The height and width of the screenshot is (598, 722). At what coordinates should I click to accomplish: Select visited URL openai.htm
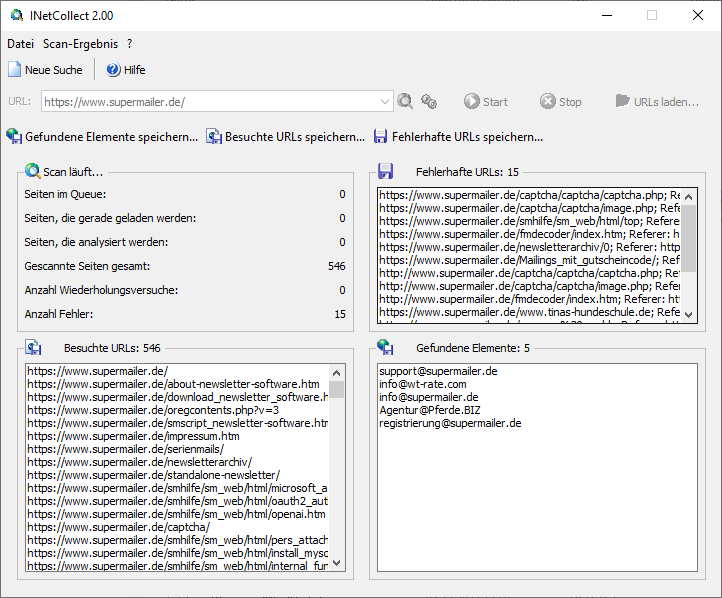tap(176, 514)
